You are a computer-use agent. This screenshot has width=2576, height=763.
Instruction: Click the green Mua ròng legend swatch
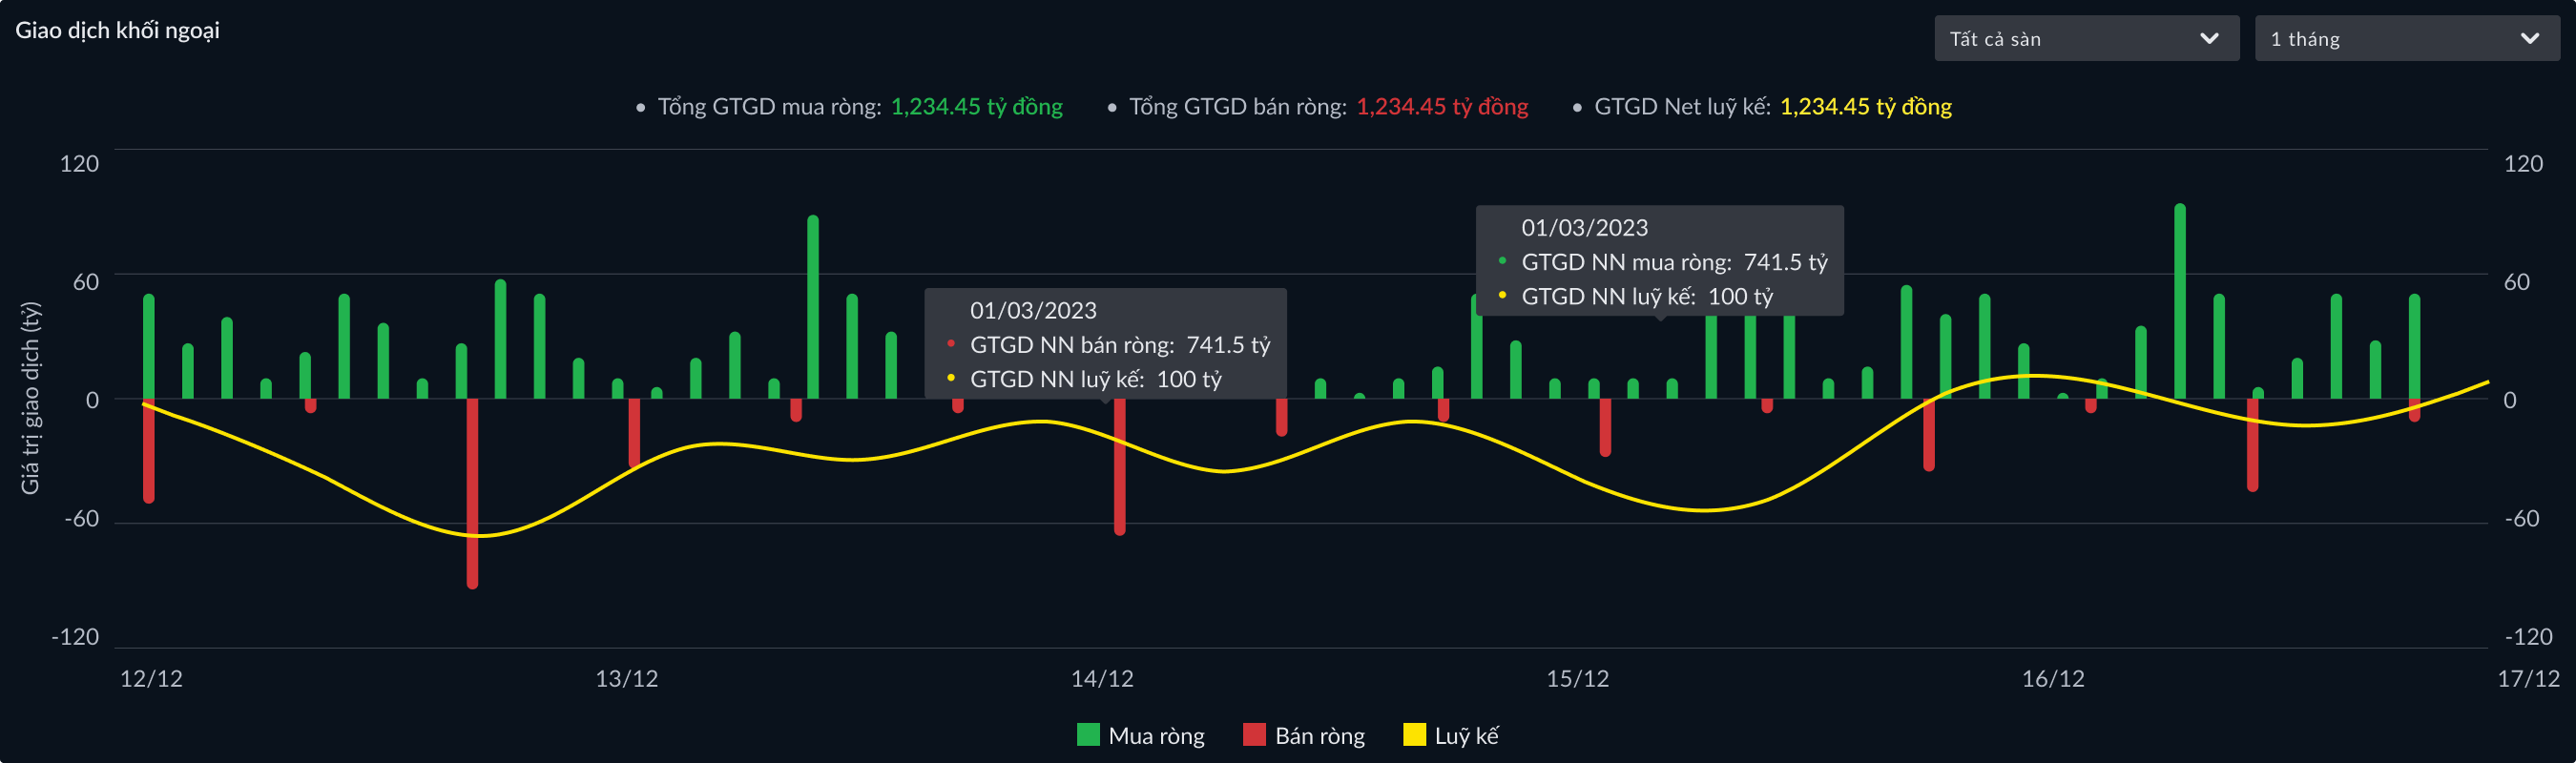(x=1088, y=735)
